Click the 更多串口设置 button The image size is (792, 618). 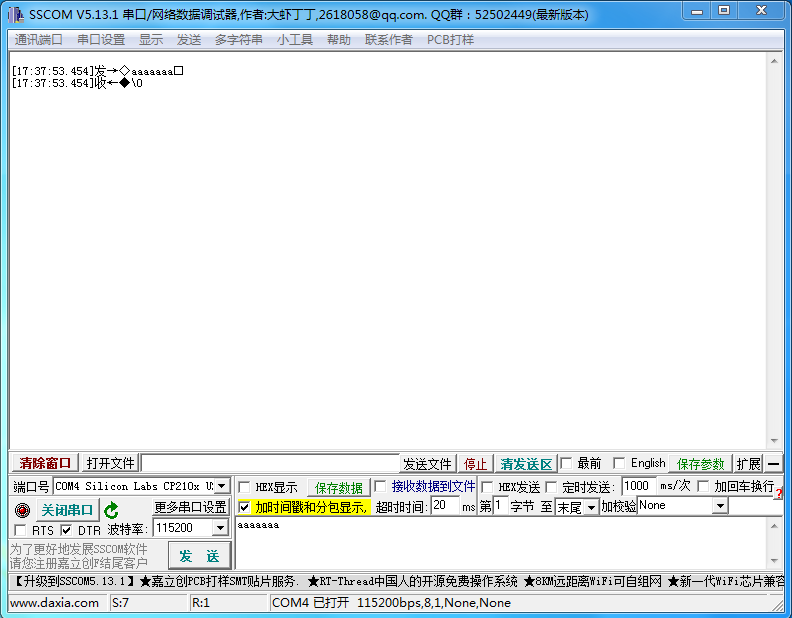pos(190,507)
